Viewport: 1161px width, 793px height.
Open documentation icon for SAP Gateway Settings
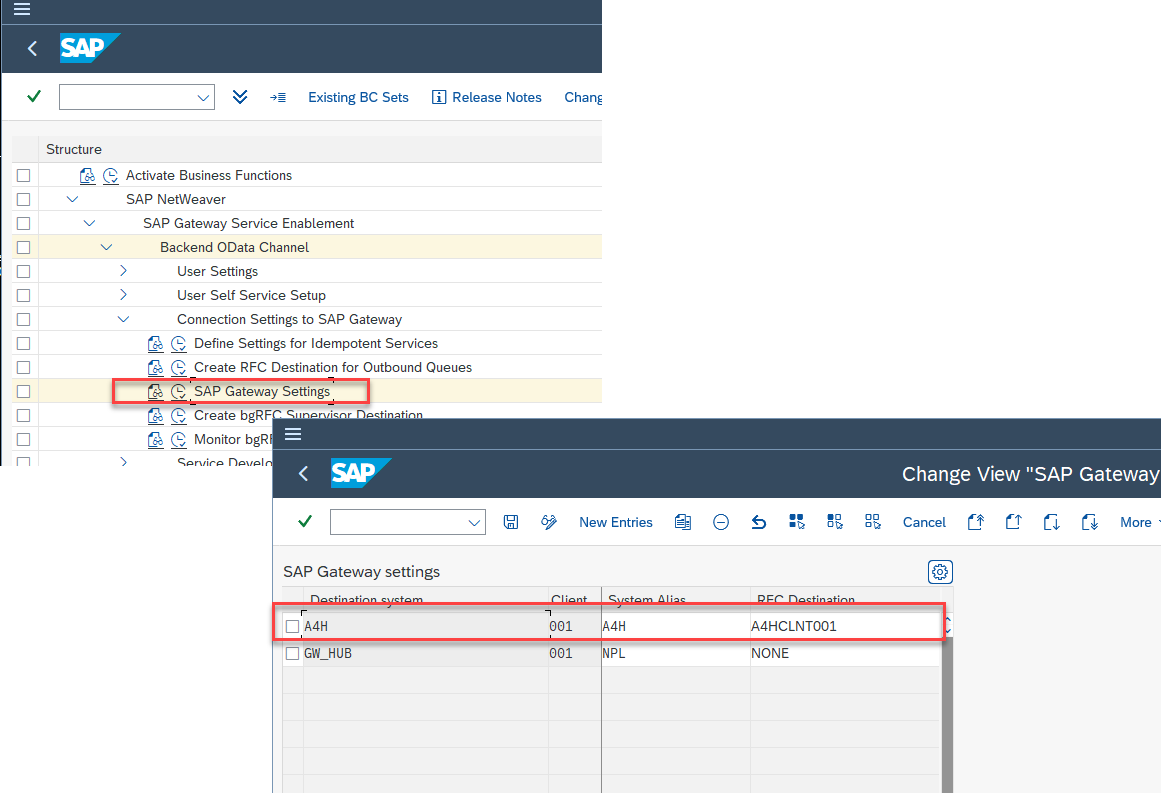tap(155, 391)
